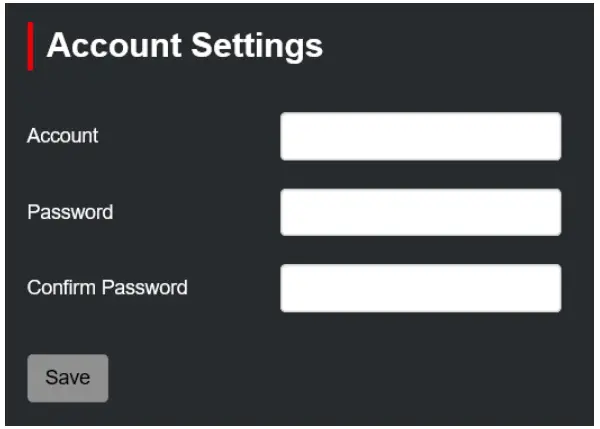Image resolution: width=600 pixels, height=429 pixels.
Task: Activate the field next to Password label
Action: pyautogui.click(x=420, y=212)
